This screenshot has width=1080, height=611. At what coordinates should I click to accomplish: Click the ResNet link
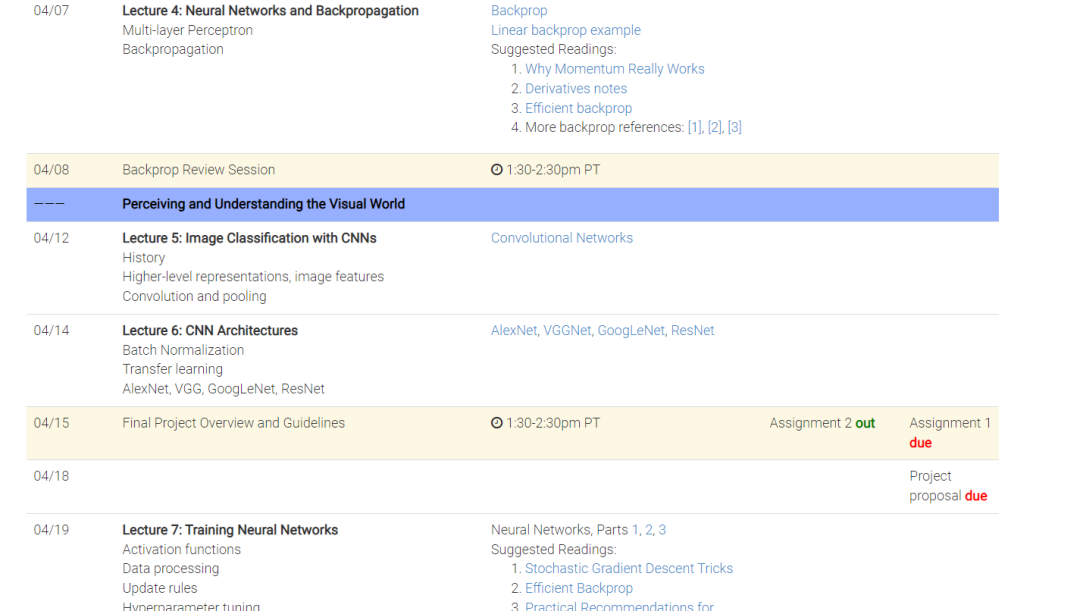tap(693, 331)
